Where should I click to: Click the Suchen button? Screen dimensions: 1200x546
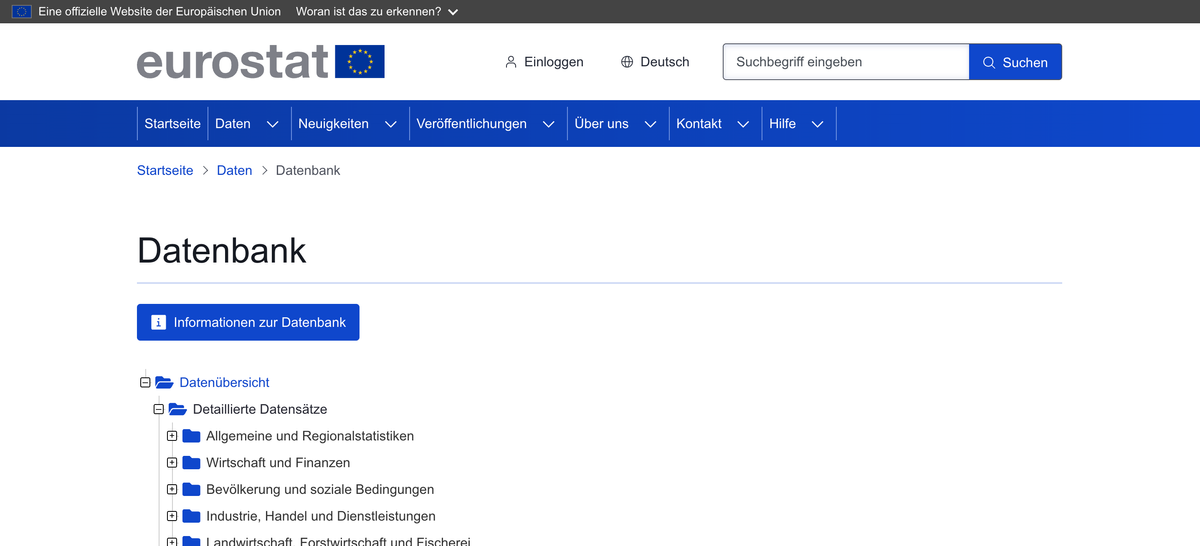[x=1015, y=62]
